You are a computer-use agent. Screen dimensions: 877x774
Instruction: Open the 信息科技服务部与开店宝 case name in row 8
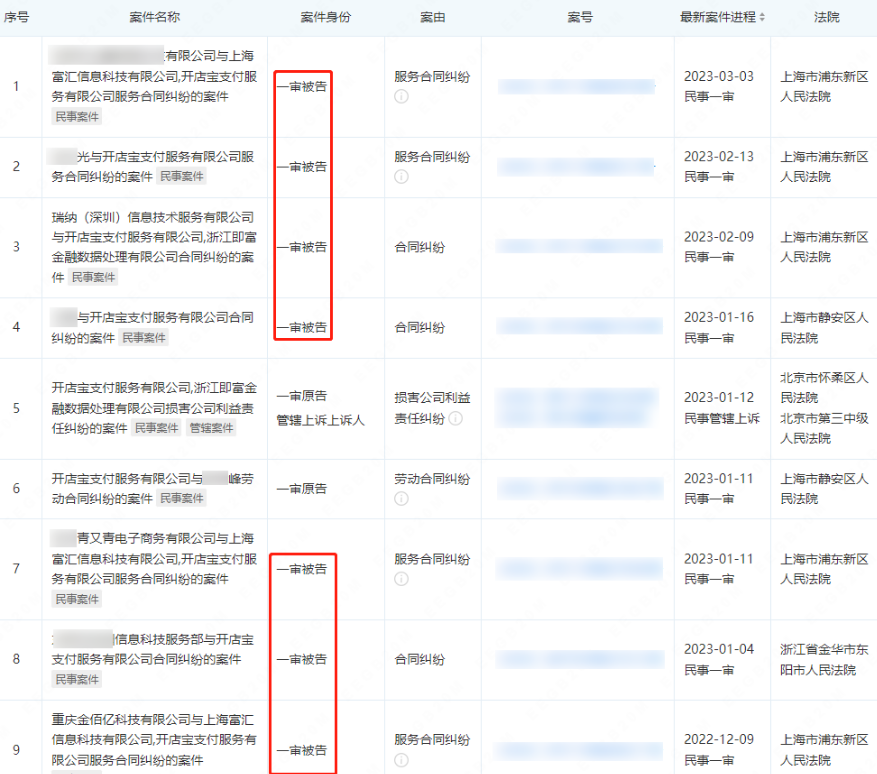pyautogui.click(x=153, y=649)
